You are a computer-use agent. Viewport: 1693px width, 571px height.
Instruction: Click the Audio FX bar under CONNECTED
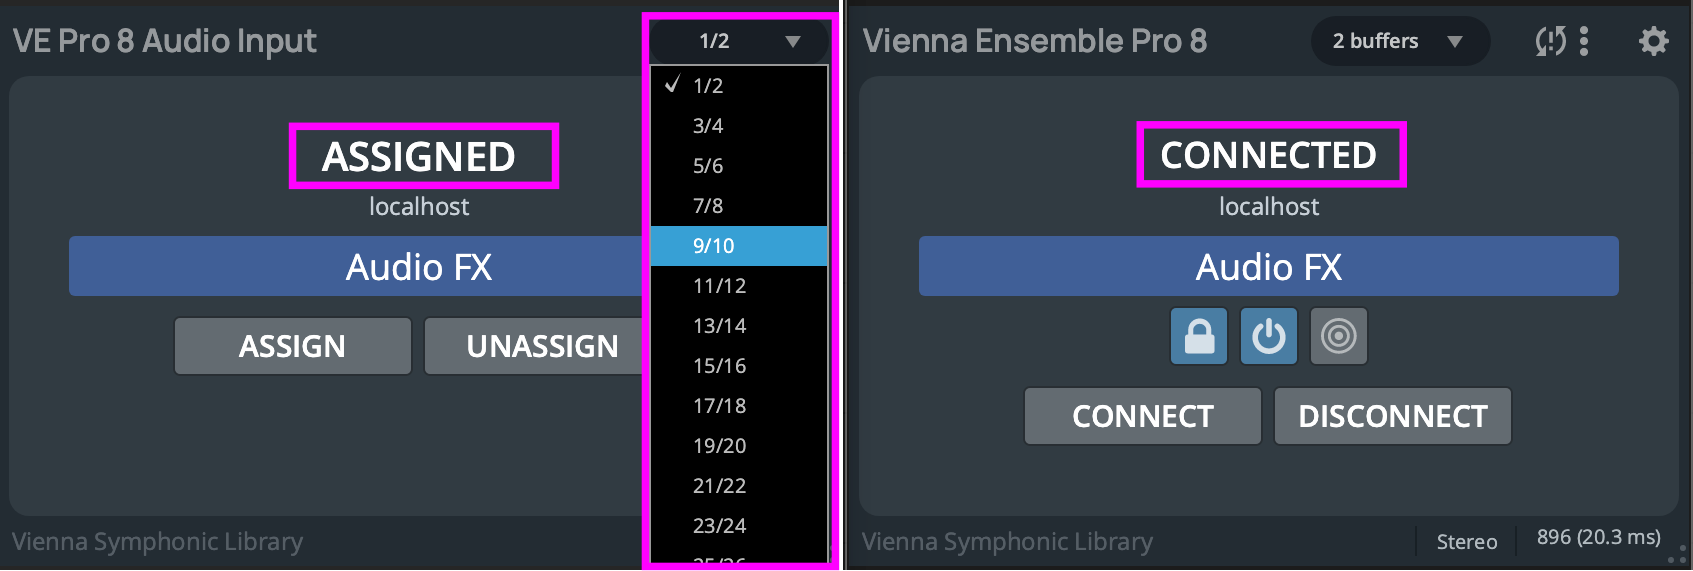point(1268,266)
